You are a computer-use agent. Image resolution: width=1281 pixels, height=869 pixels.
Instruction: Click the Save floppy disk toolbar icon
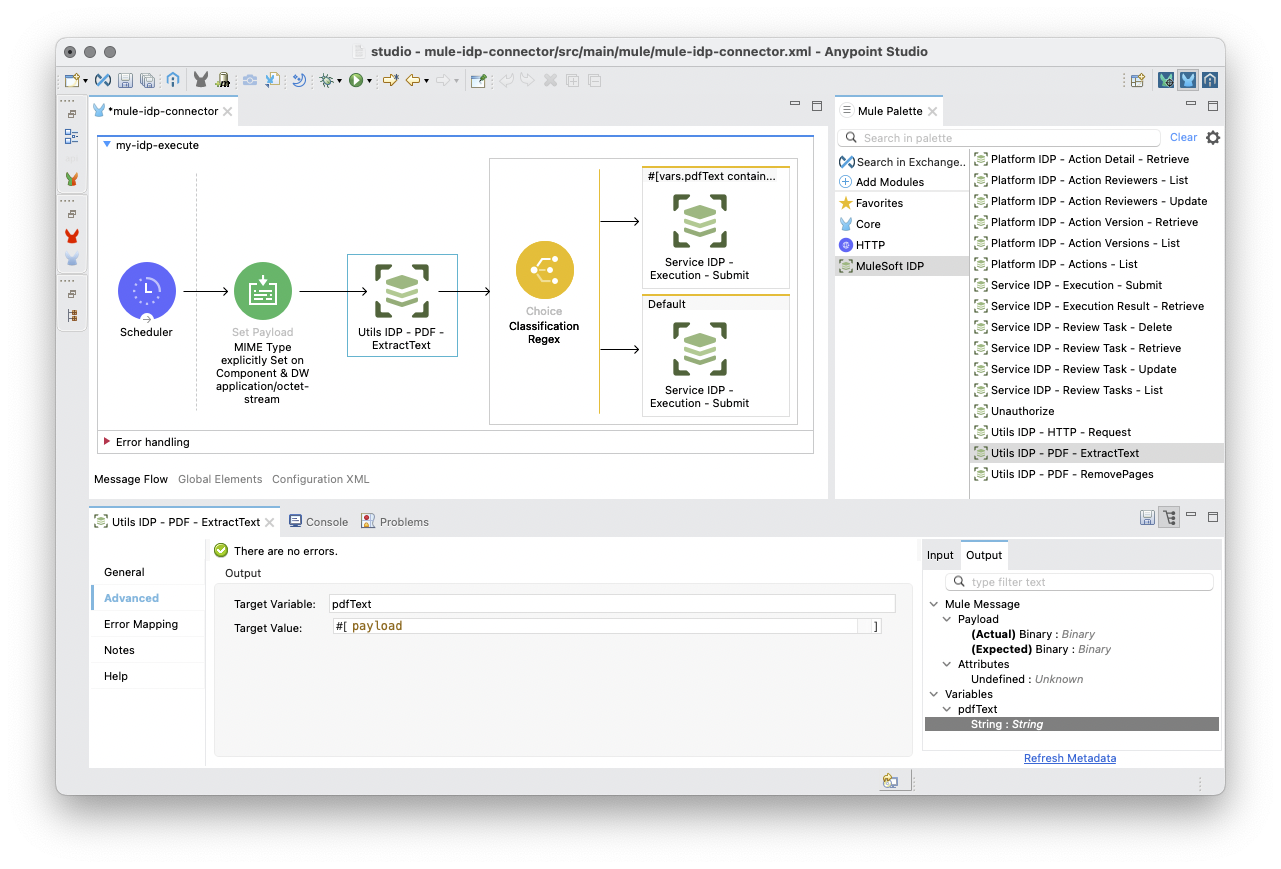[x=126, y=80]
